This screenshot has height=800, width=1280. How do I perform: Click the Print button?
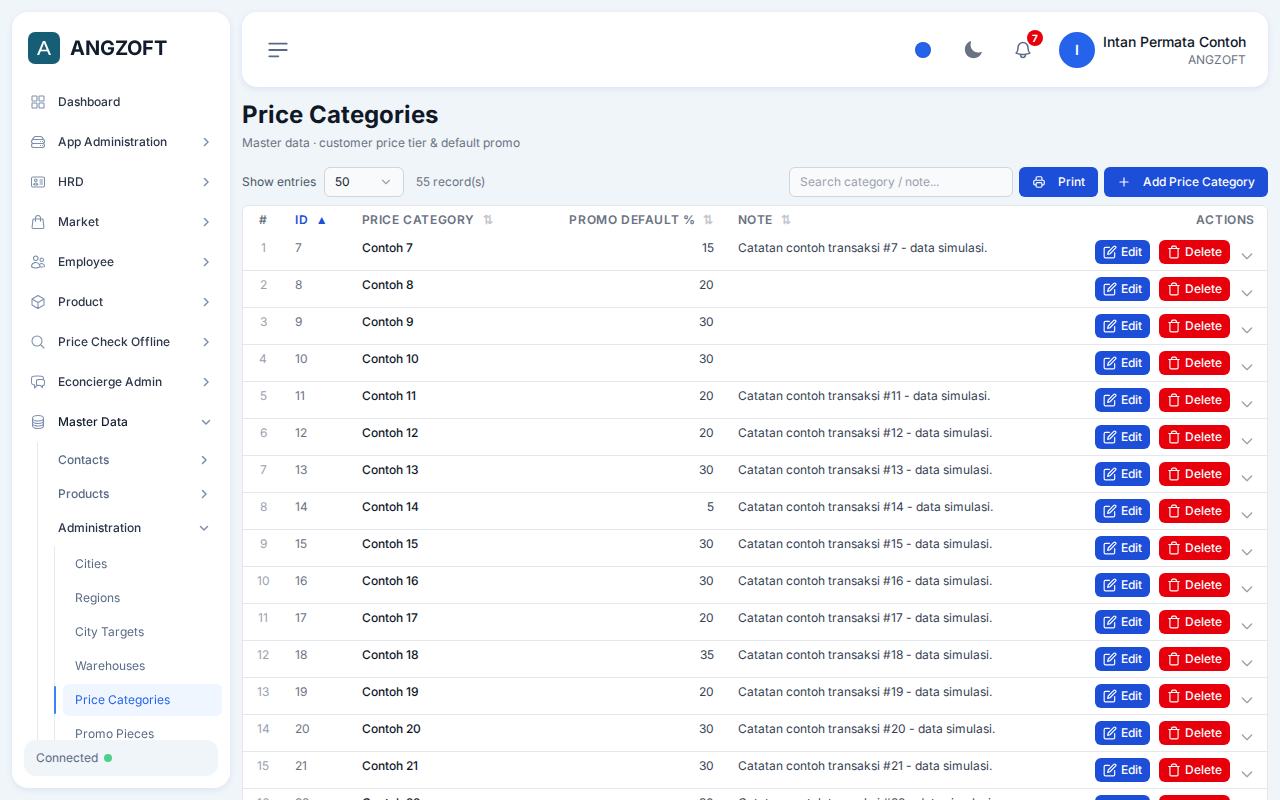[x=1058, y=182]
